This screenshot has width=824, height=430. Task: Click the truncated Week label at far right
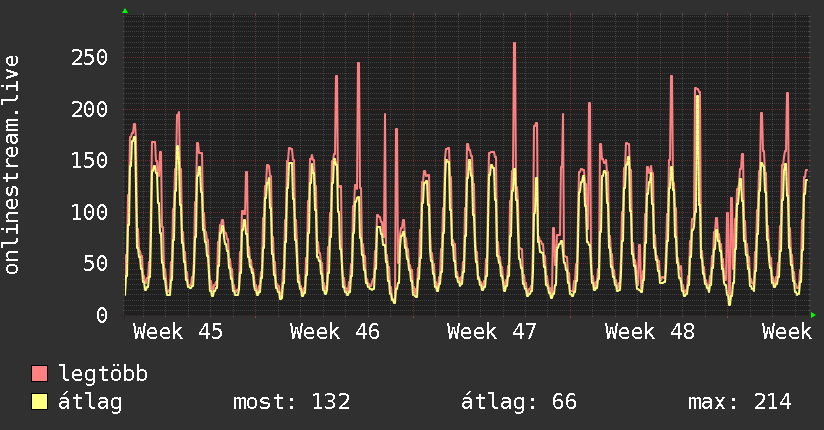pos(786,332)
